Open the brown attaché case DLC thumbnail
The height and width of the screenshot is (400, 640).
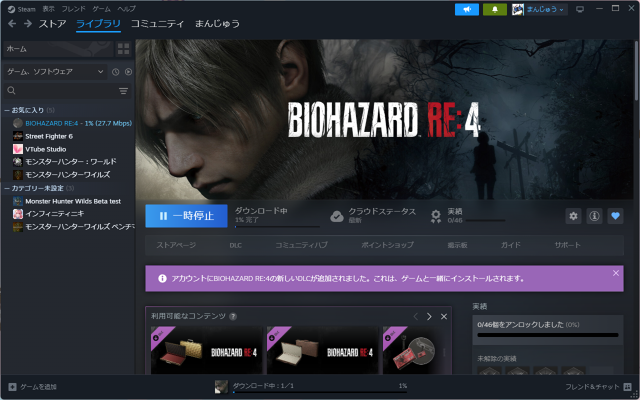tap(322, 350)
